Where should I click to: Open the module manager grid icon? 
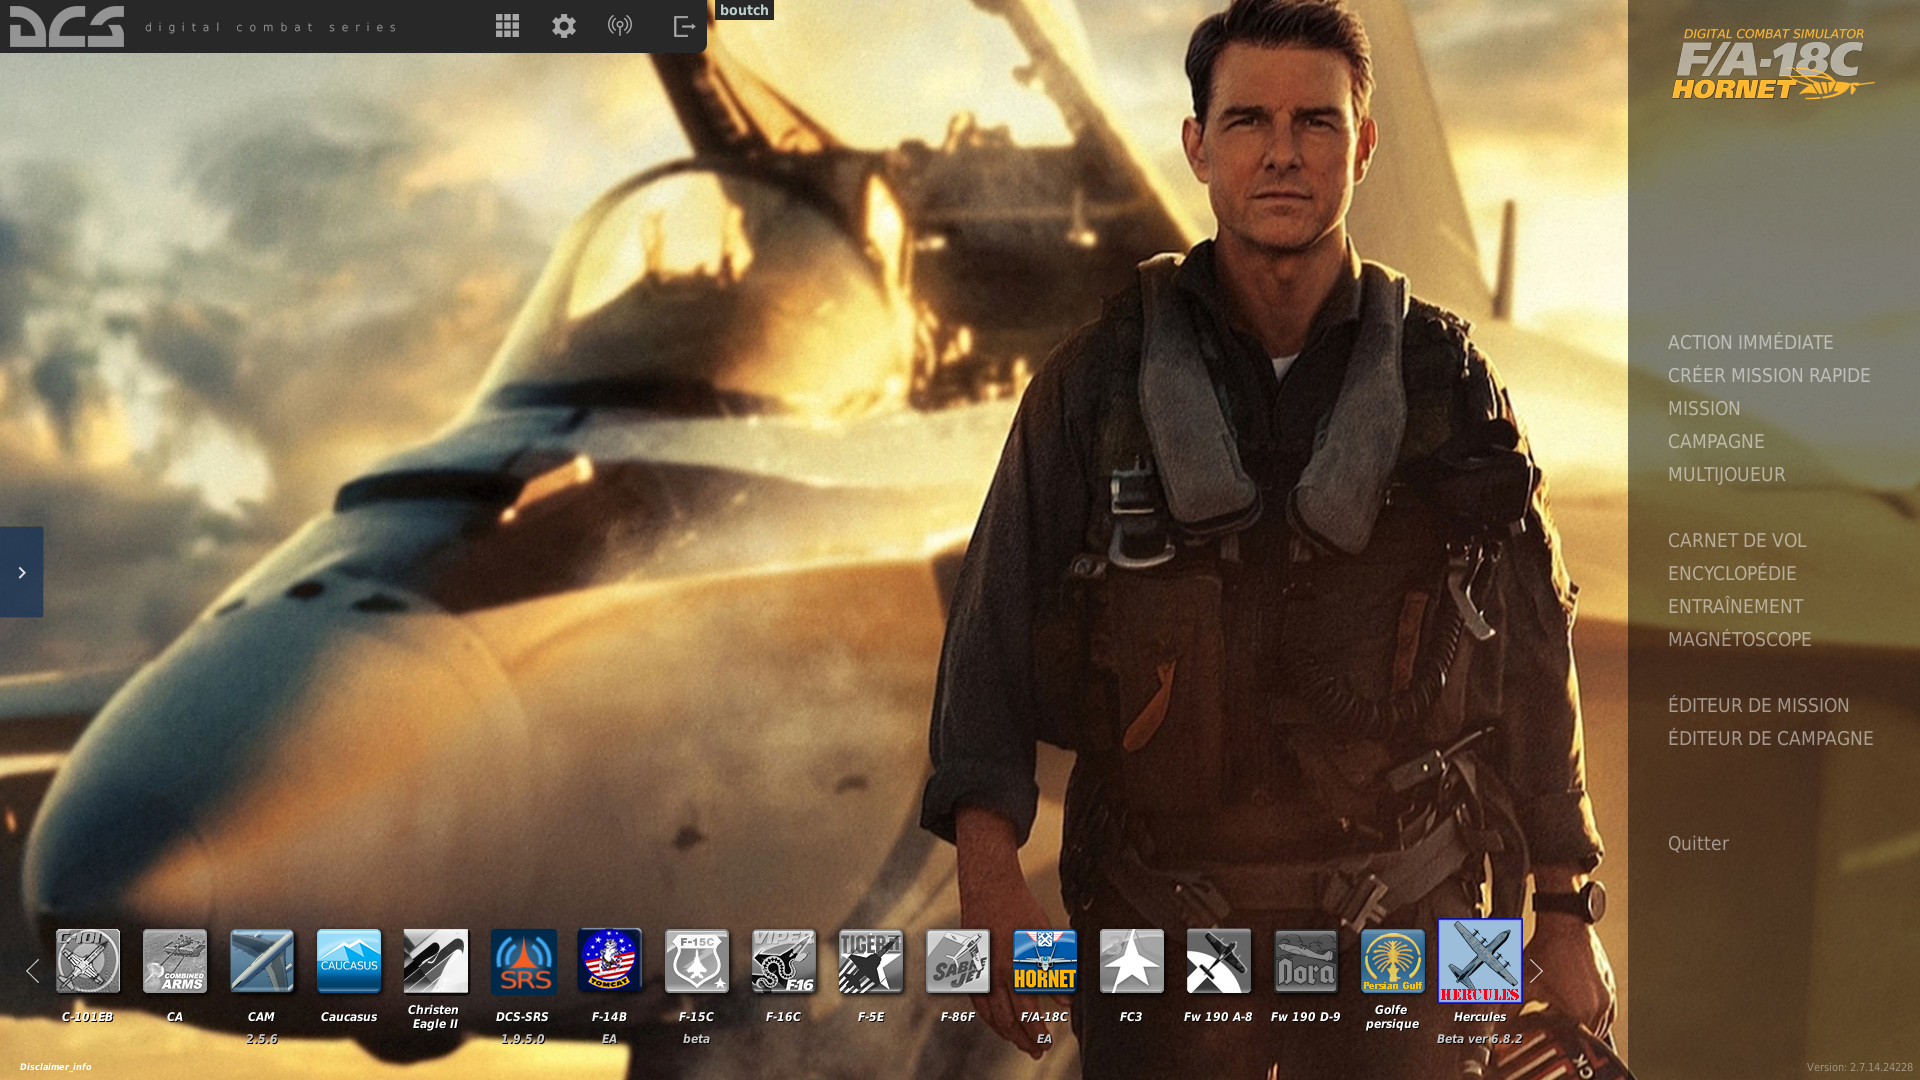(x=507, y=26)
